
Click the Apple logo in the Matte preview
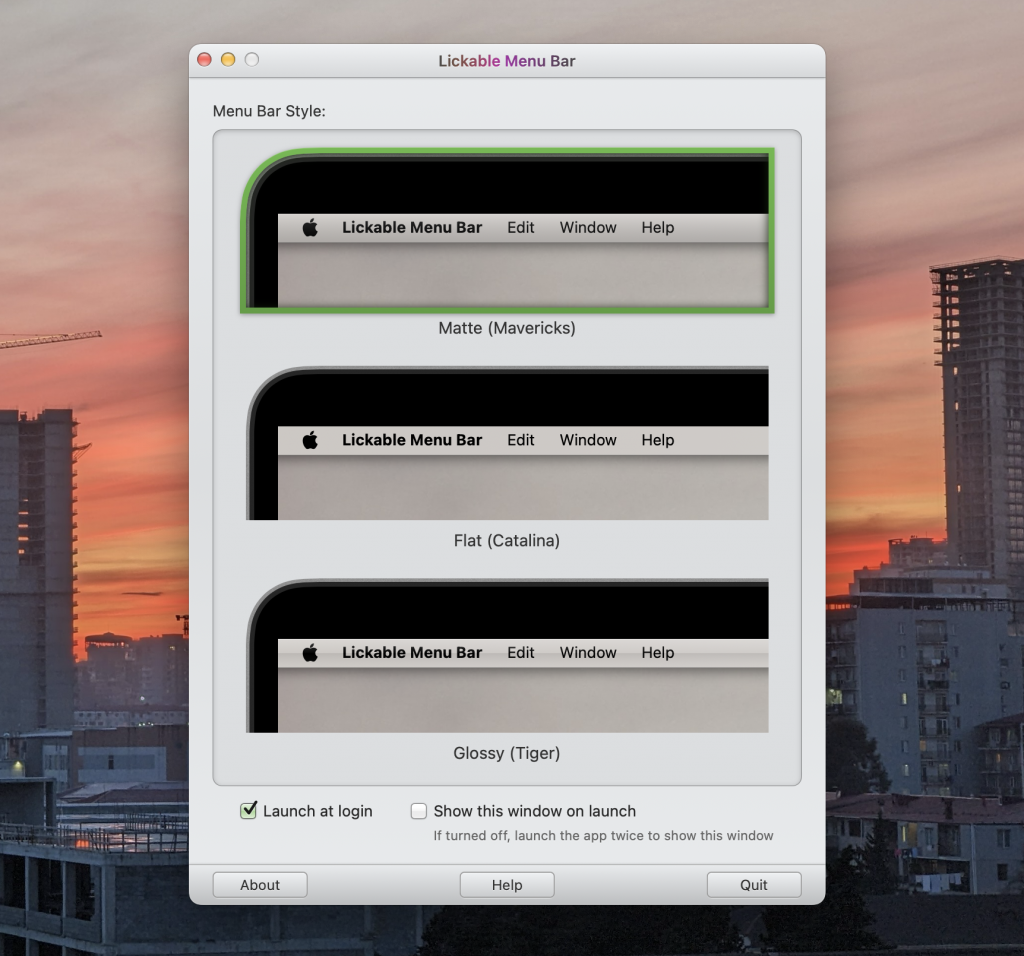310,228
